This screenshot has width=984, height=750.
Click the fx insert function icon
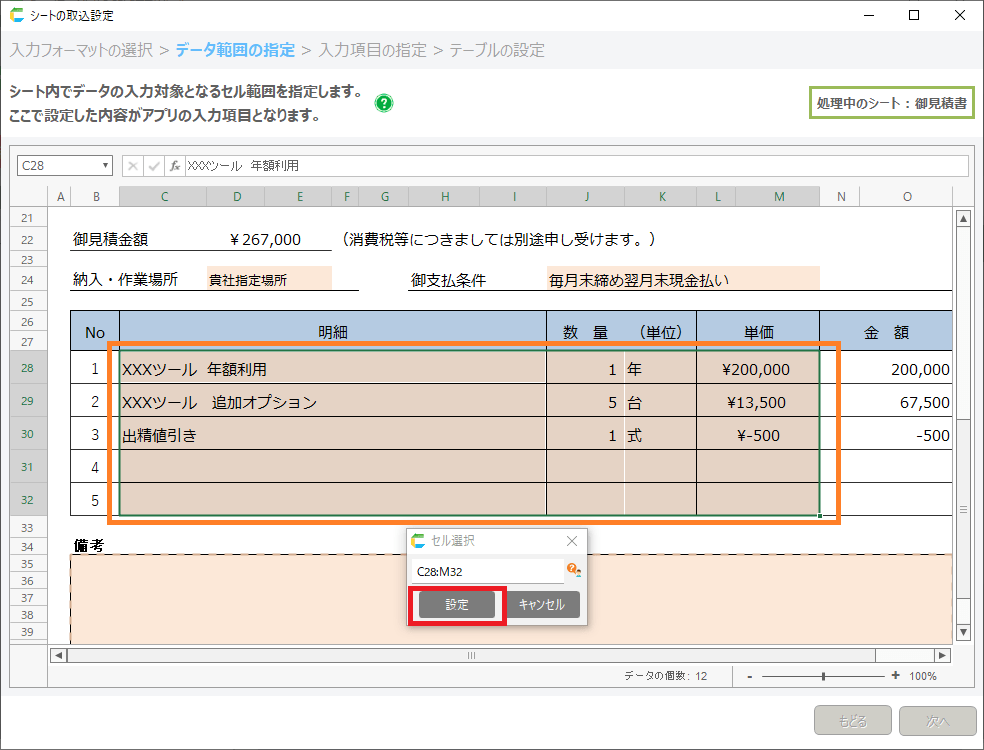click(175, 166)
